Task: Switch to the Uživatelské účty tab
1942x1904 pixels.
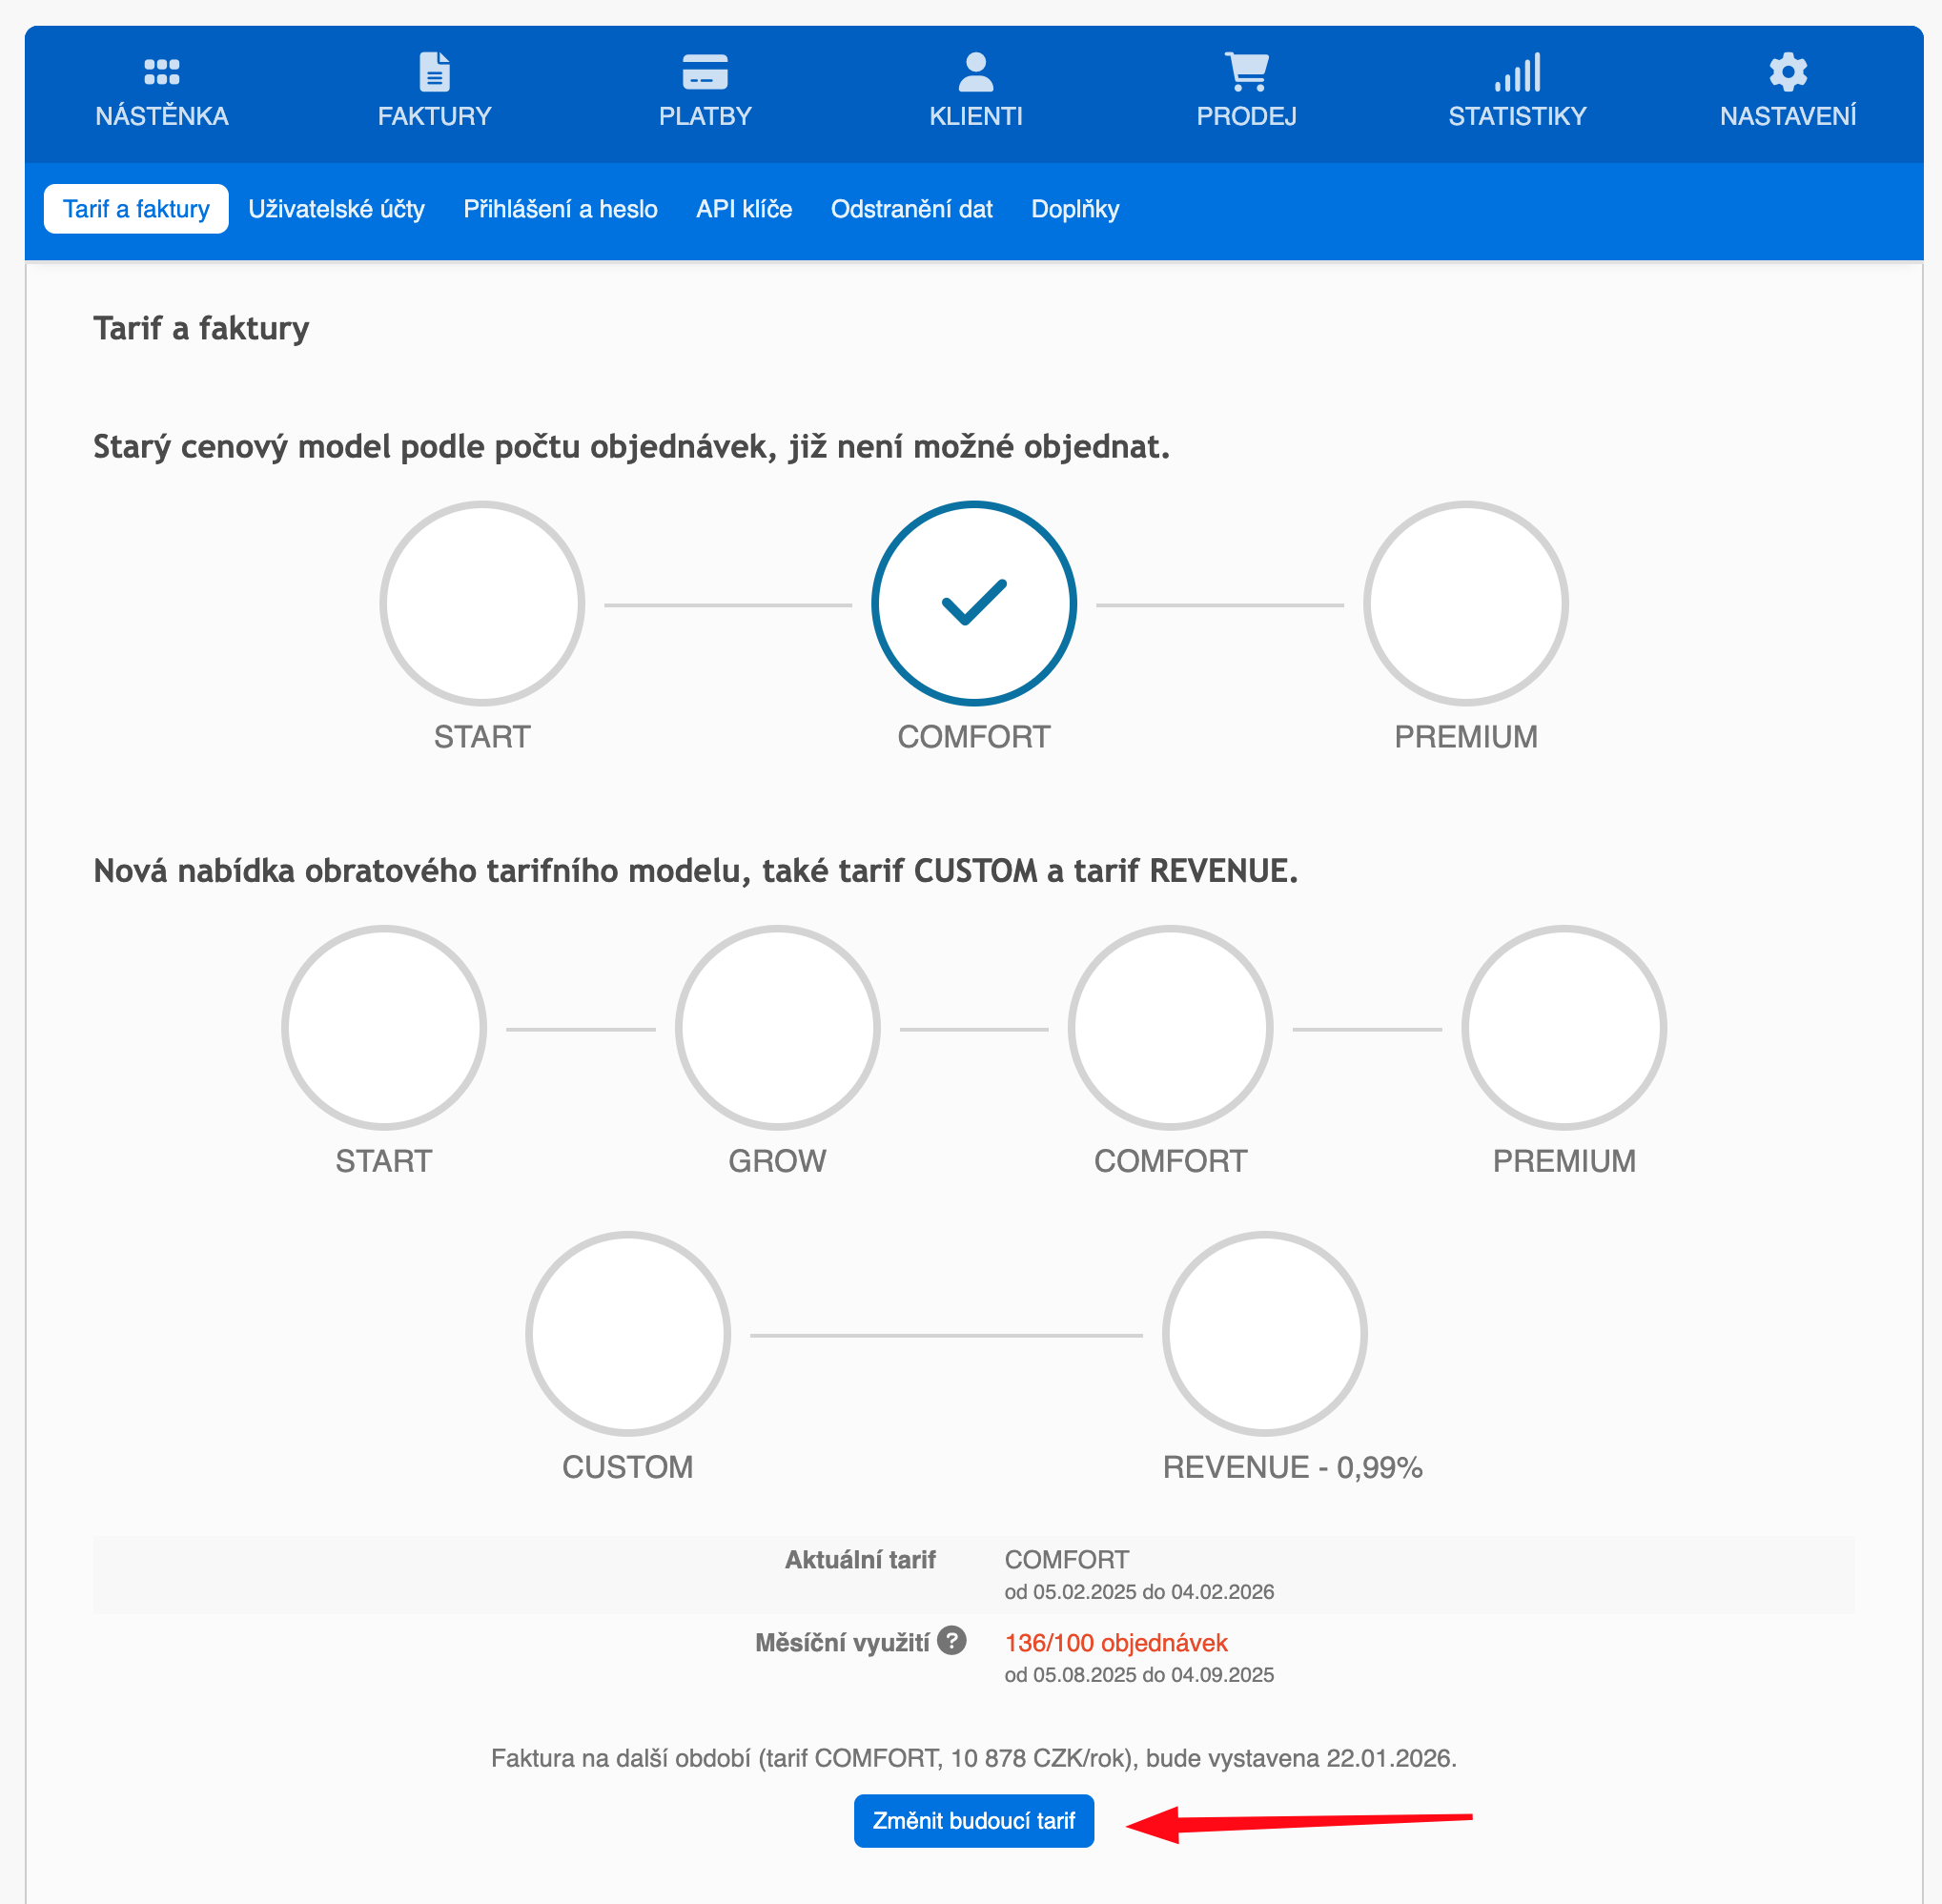Action: 336,209
